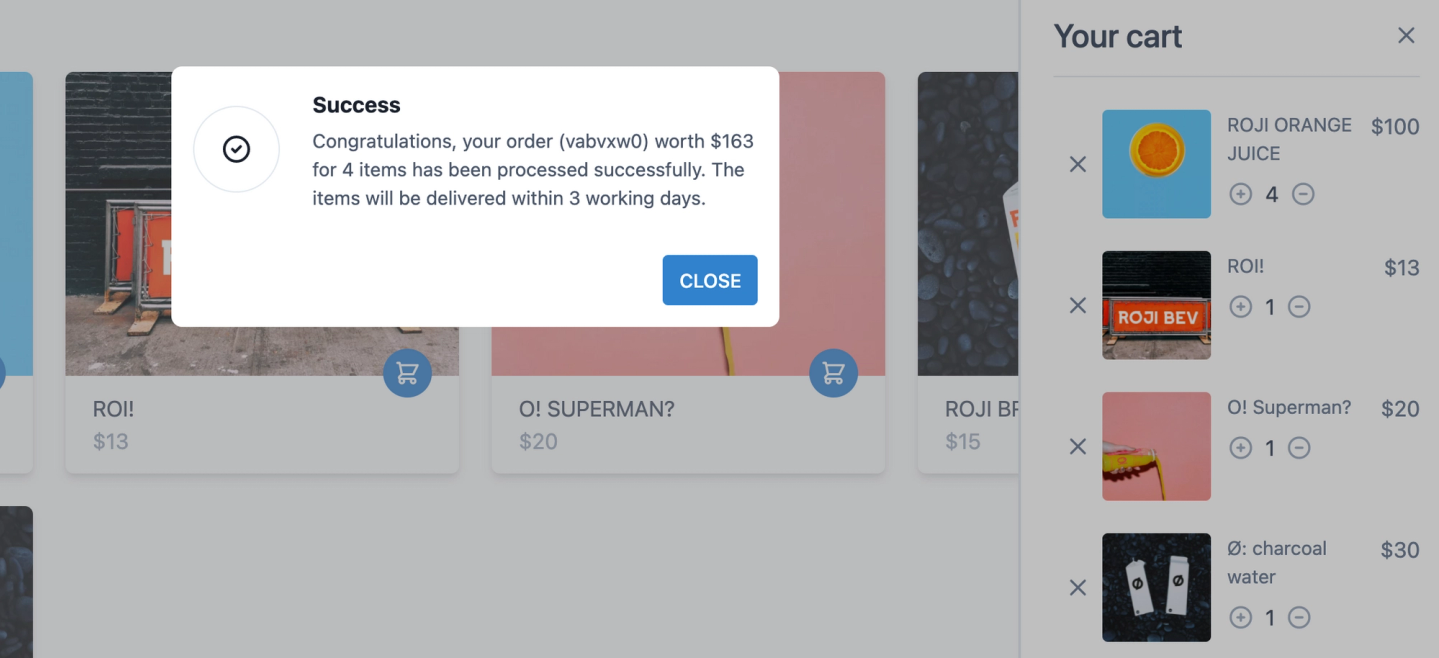Click the success checkmark icon in the dialog

click(236, 148)
